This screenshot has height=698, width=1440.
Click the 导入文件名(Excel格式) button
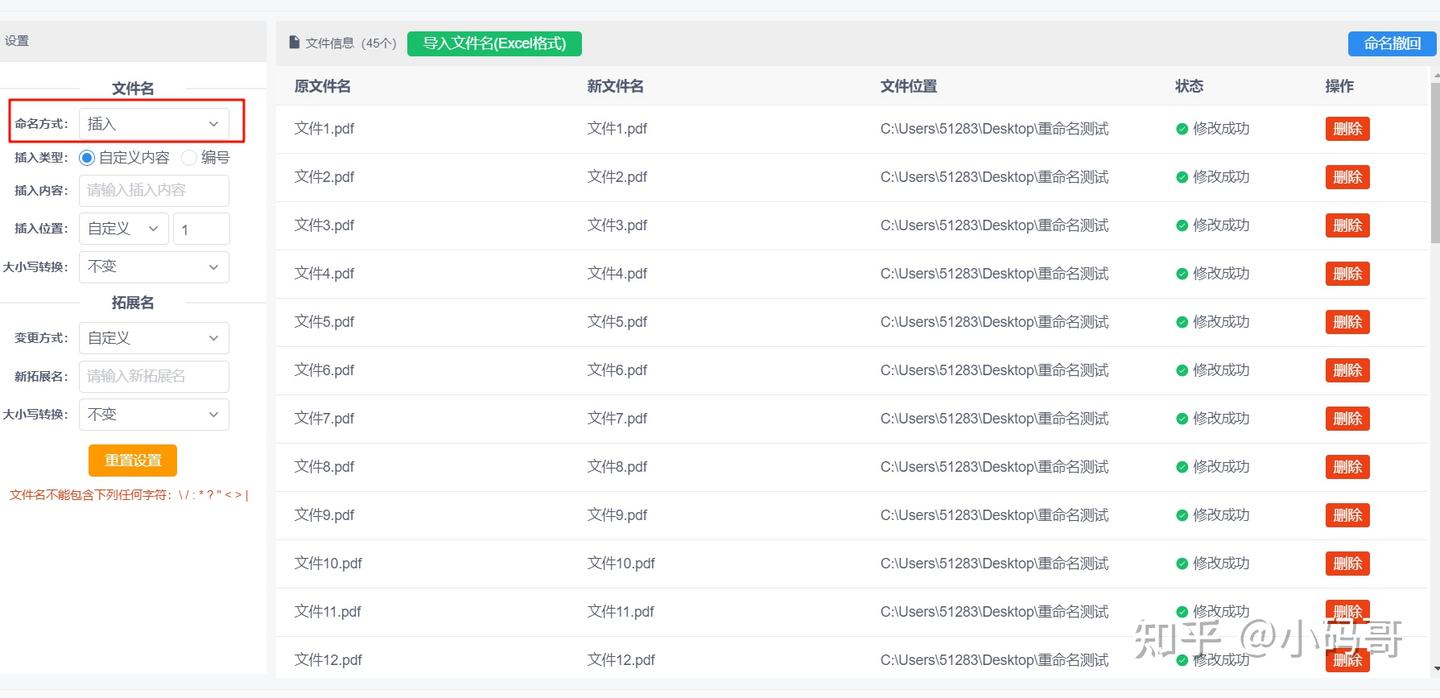pos(494,44)
